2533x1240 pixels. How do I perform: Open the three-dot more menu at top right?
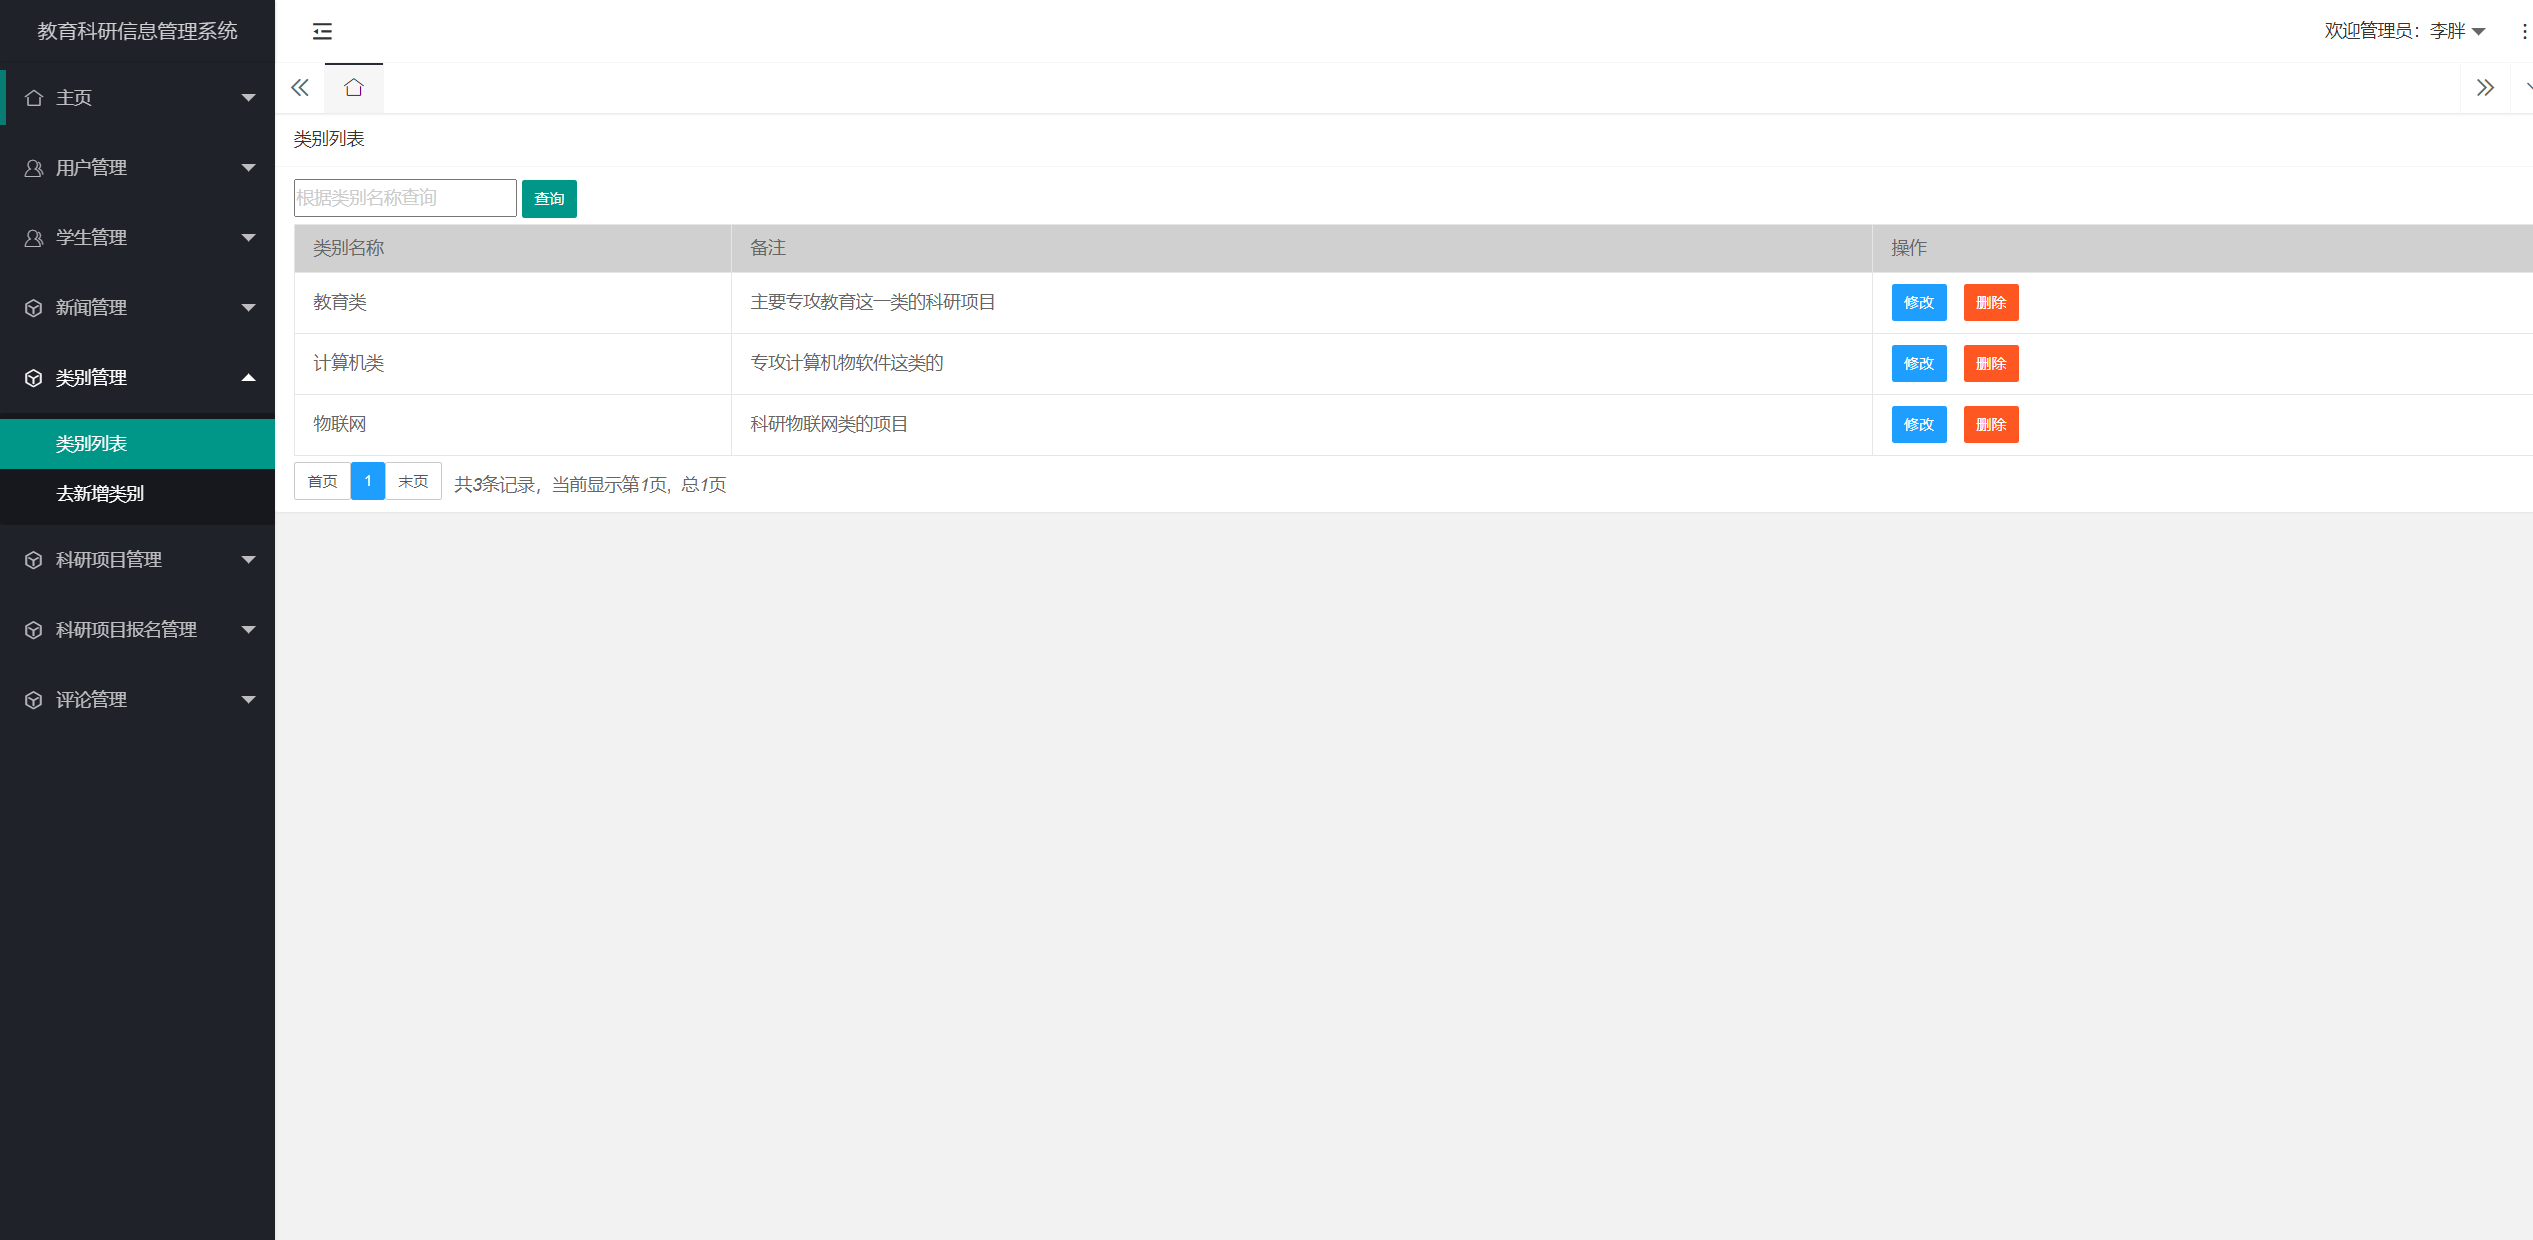[x=2523, y=31]
